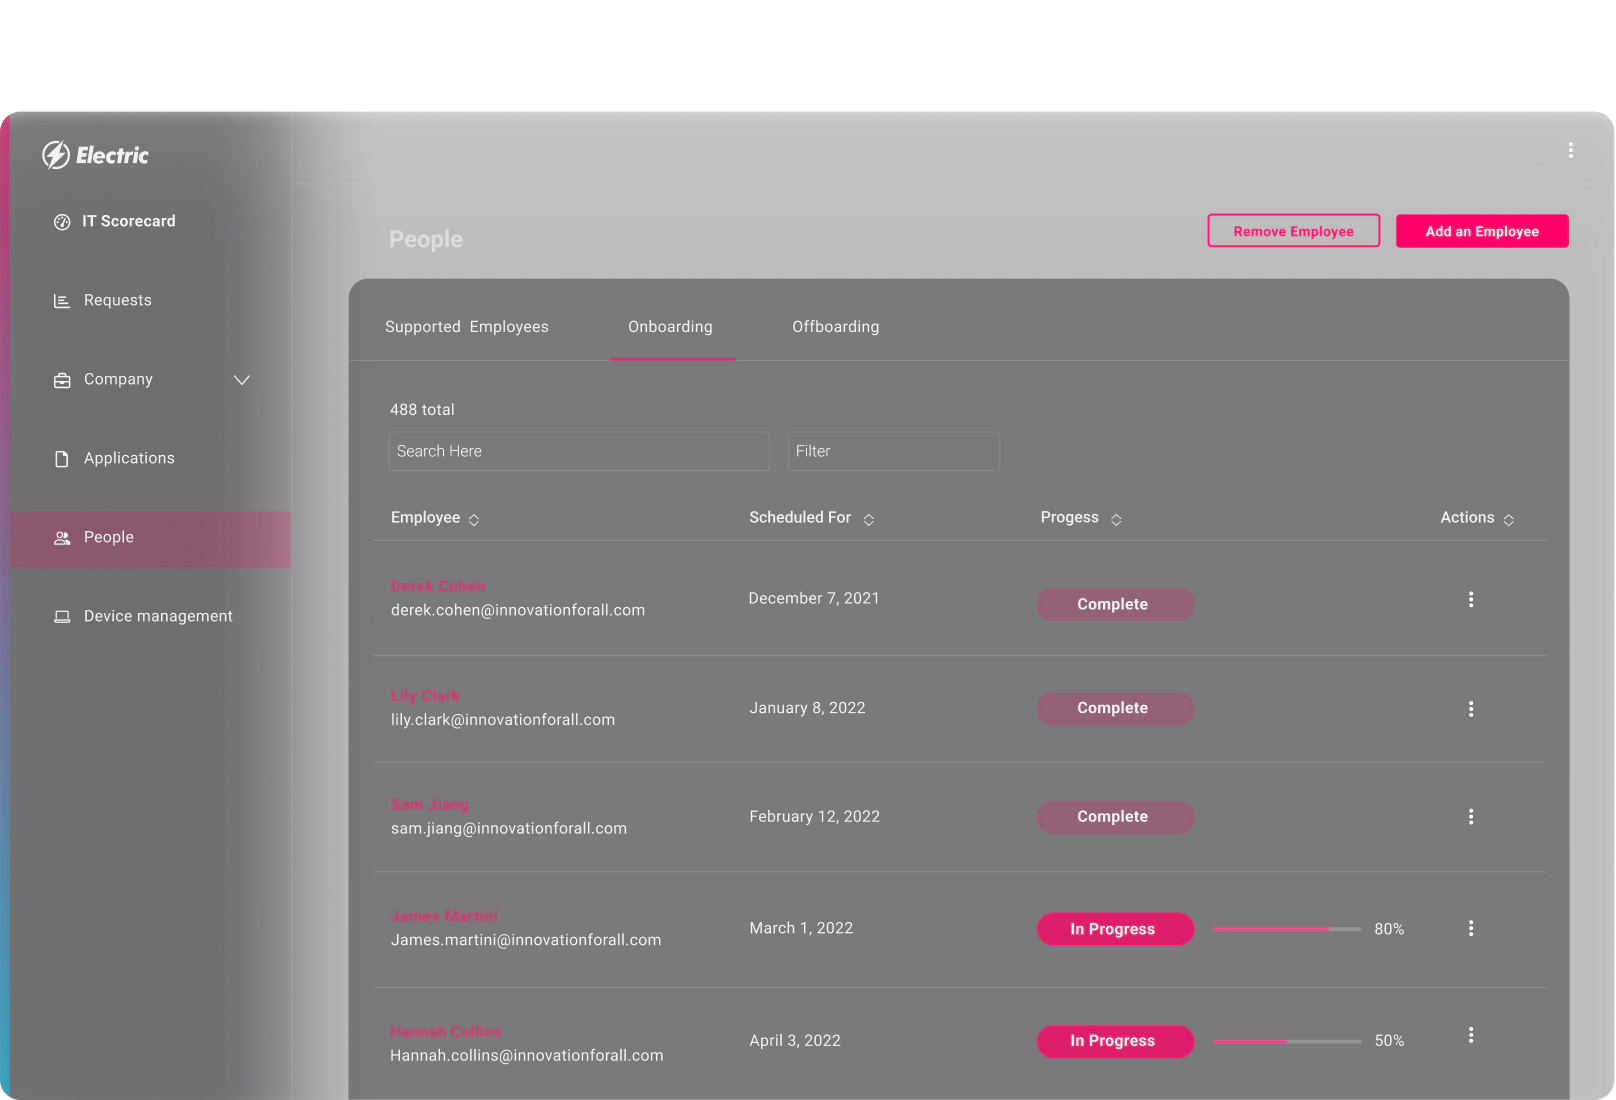This screenshot has height=1100, width=1616.
Task: Open actions menu for Hannah Collins
Action: (1471, 1035)
